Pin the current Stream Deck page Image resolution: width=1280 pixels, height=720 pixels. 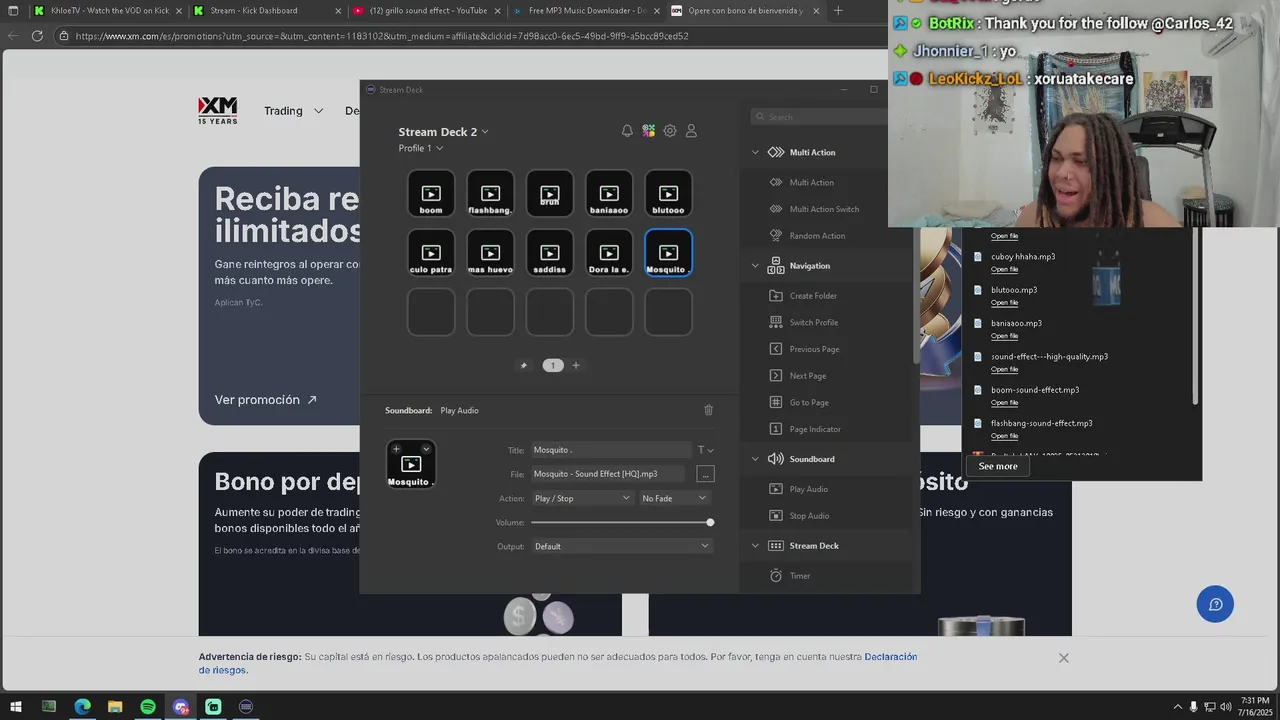pyautogui.click(x=523, y=365)
